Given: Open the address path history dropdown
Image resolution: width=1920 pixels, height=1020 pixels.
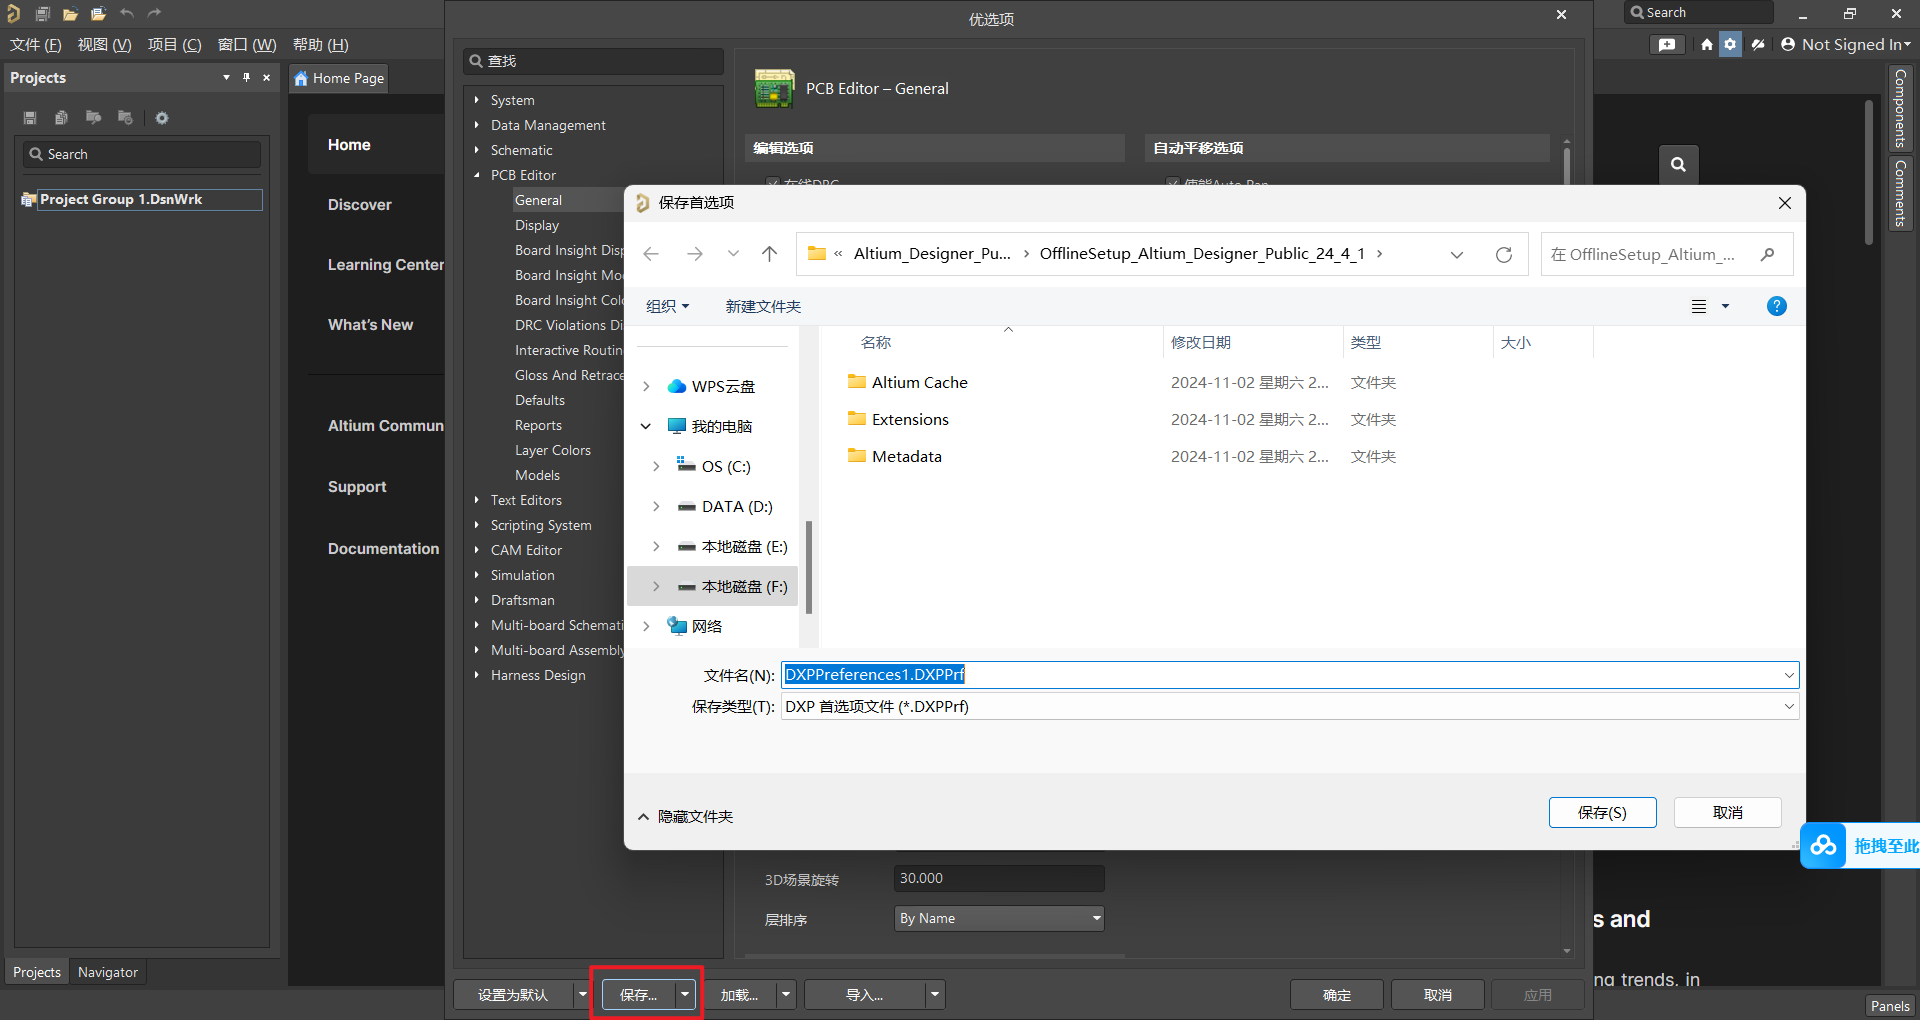Looking at the screenshot, I should click(1457, 254).
